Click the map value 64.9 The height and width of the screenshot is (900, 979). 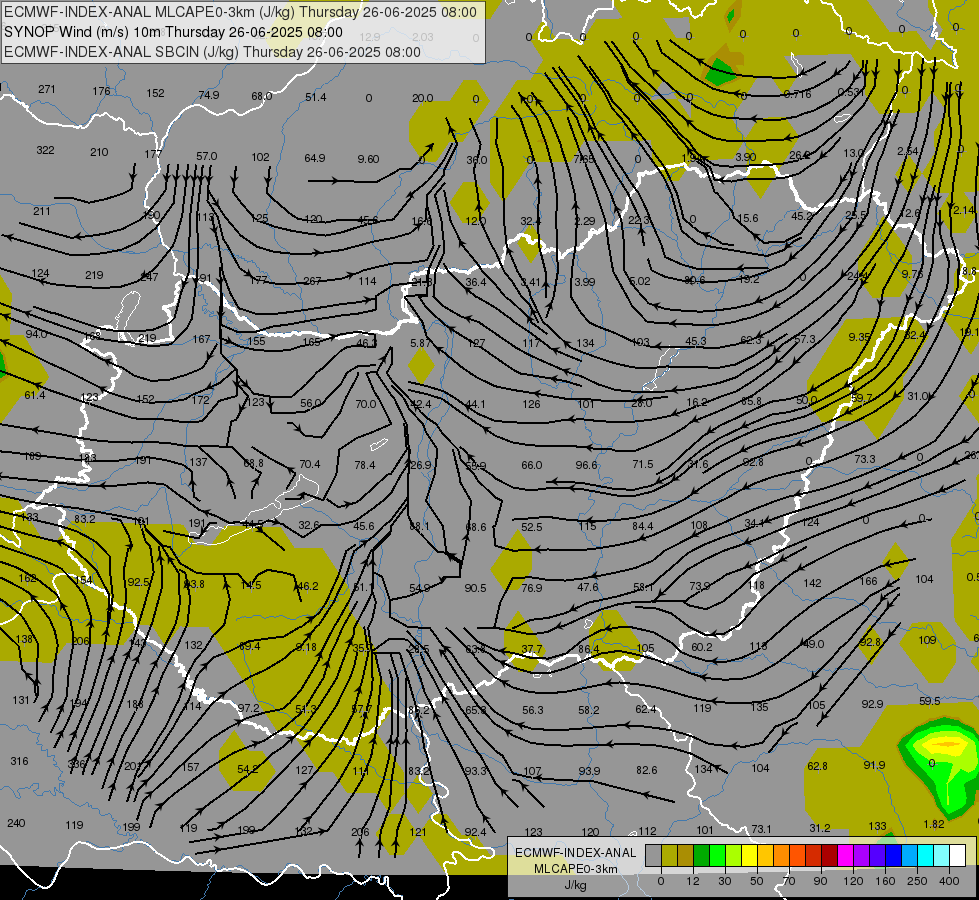tap(315, 159)
